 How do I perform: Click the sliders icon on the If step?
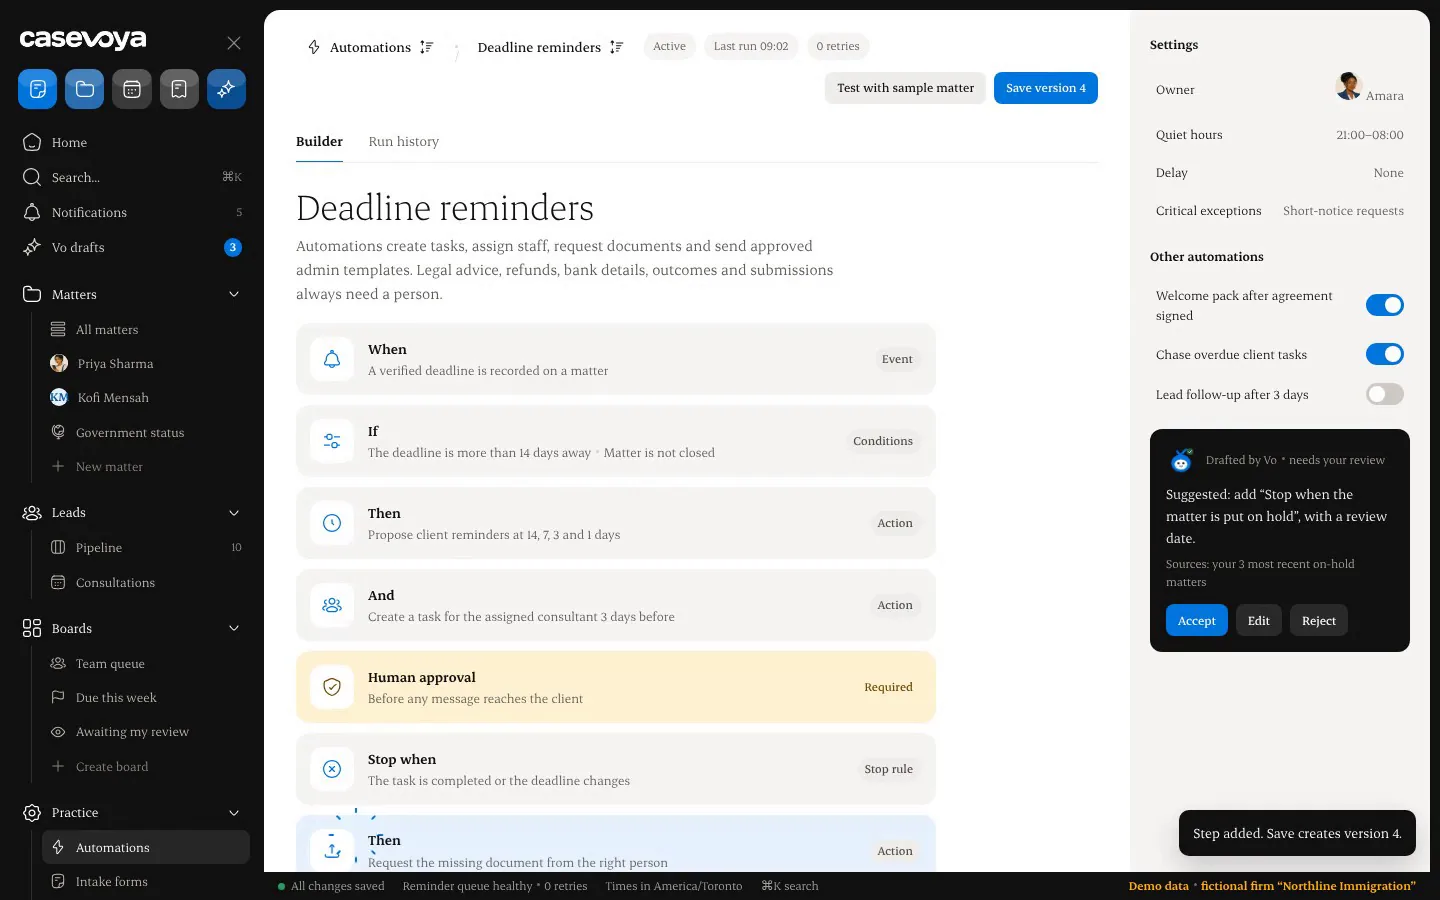[x=332, y=441]
